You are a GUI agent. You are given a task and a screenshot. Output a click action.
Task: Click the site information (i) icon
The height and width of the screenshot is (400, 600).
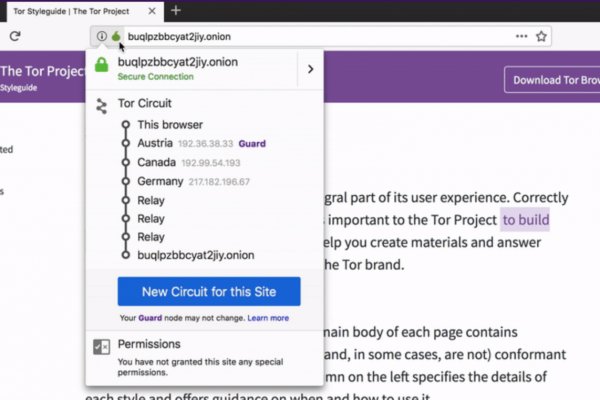tap(101, 36)
